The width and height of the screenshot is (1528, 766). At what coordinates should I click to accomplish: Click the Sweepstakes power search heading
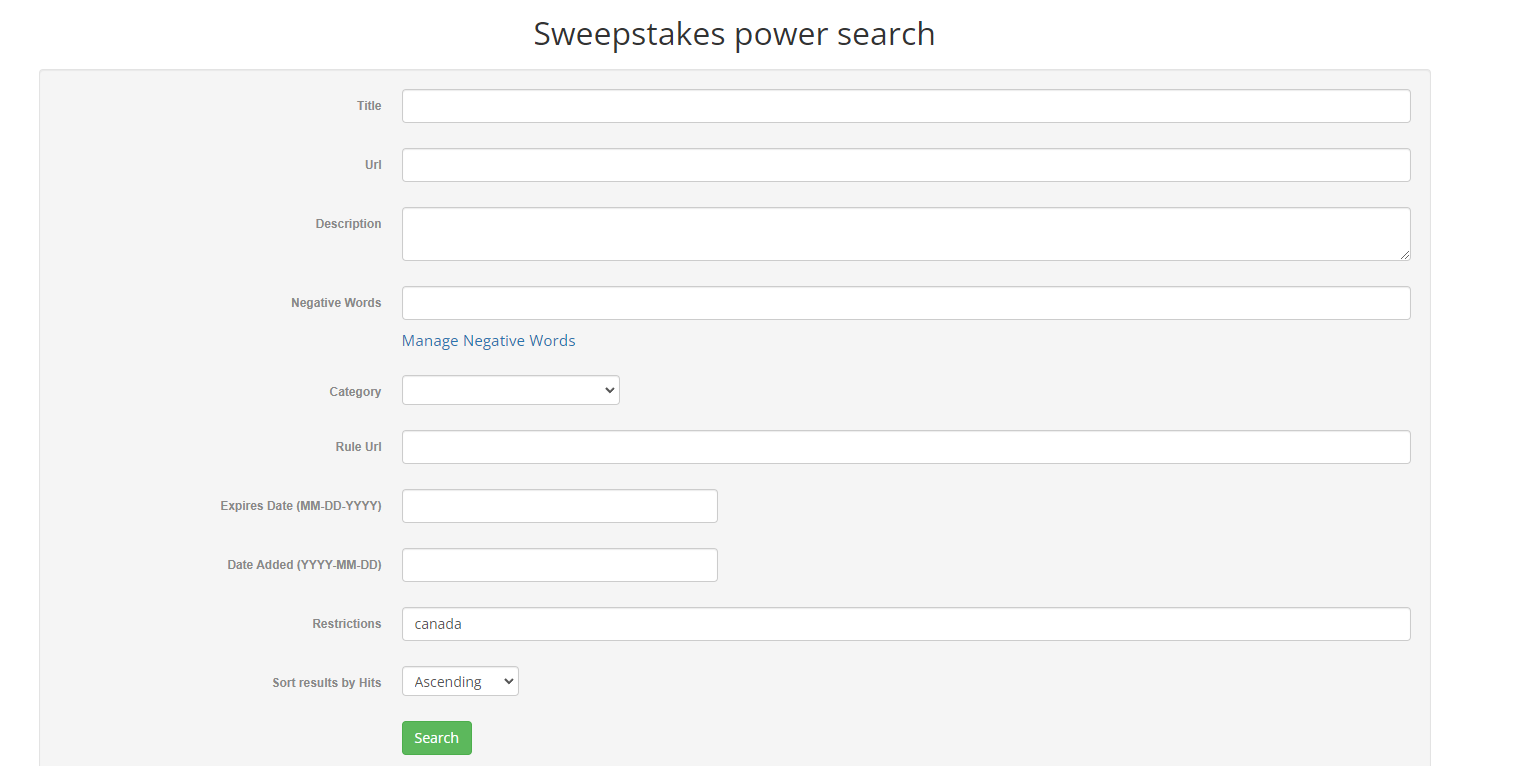(734, 34)
